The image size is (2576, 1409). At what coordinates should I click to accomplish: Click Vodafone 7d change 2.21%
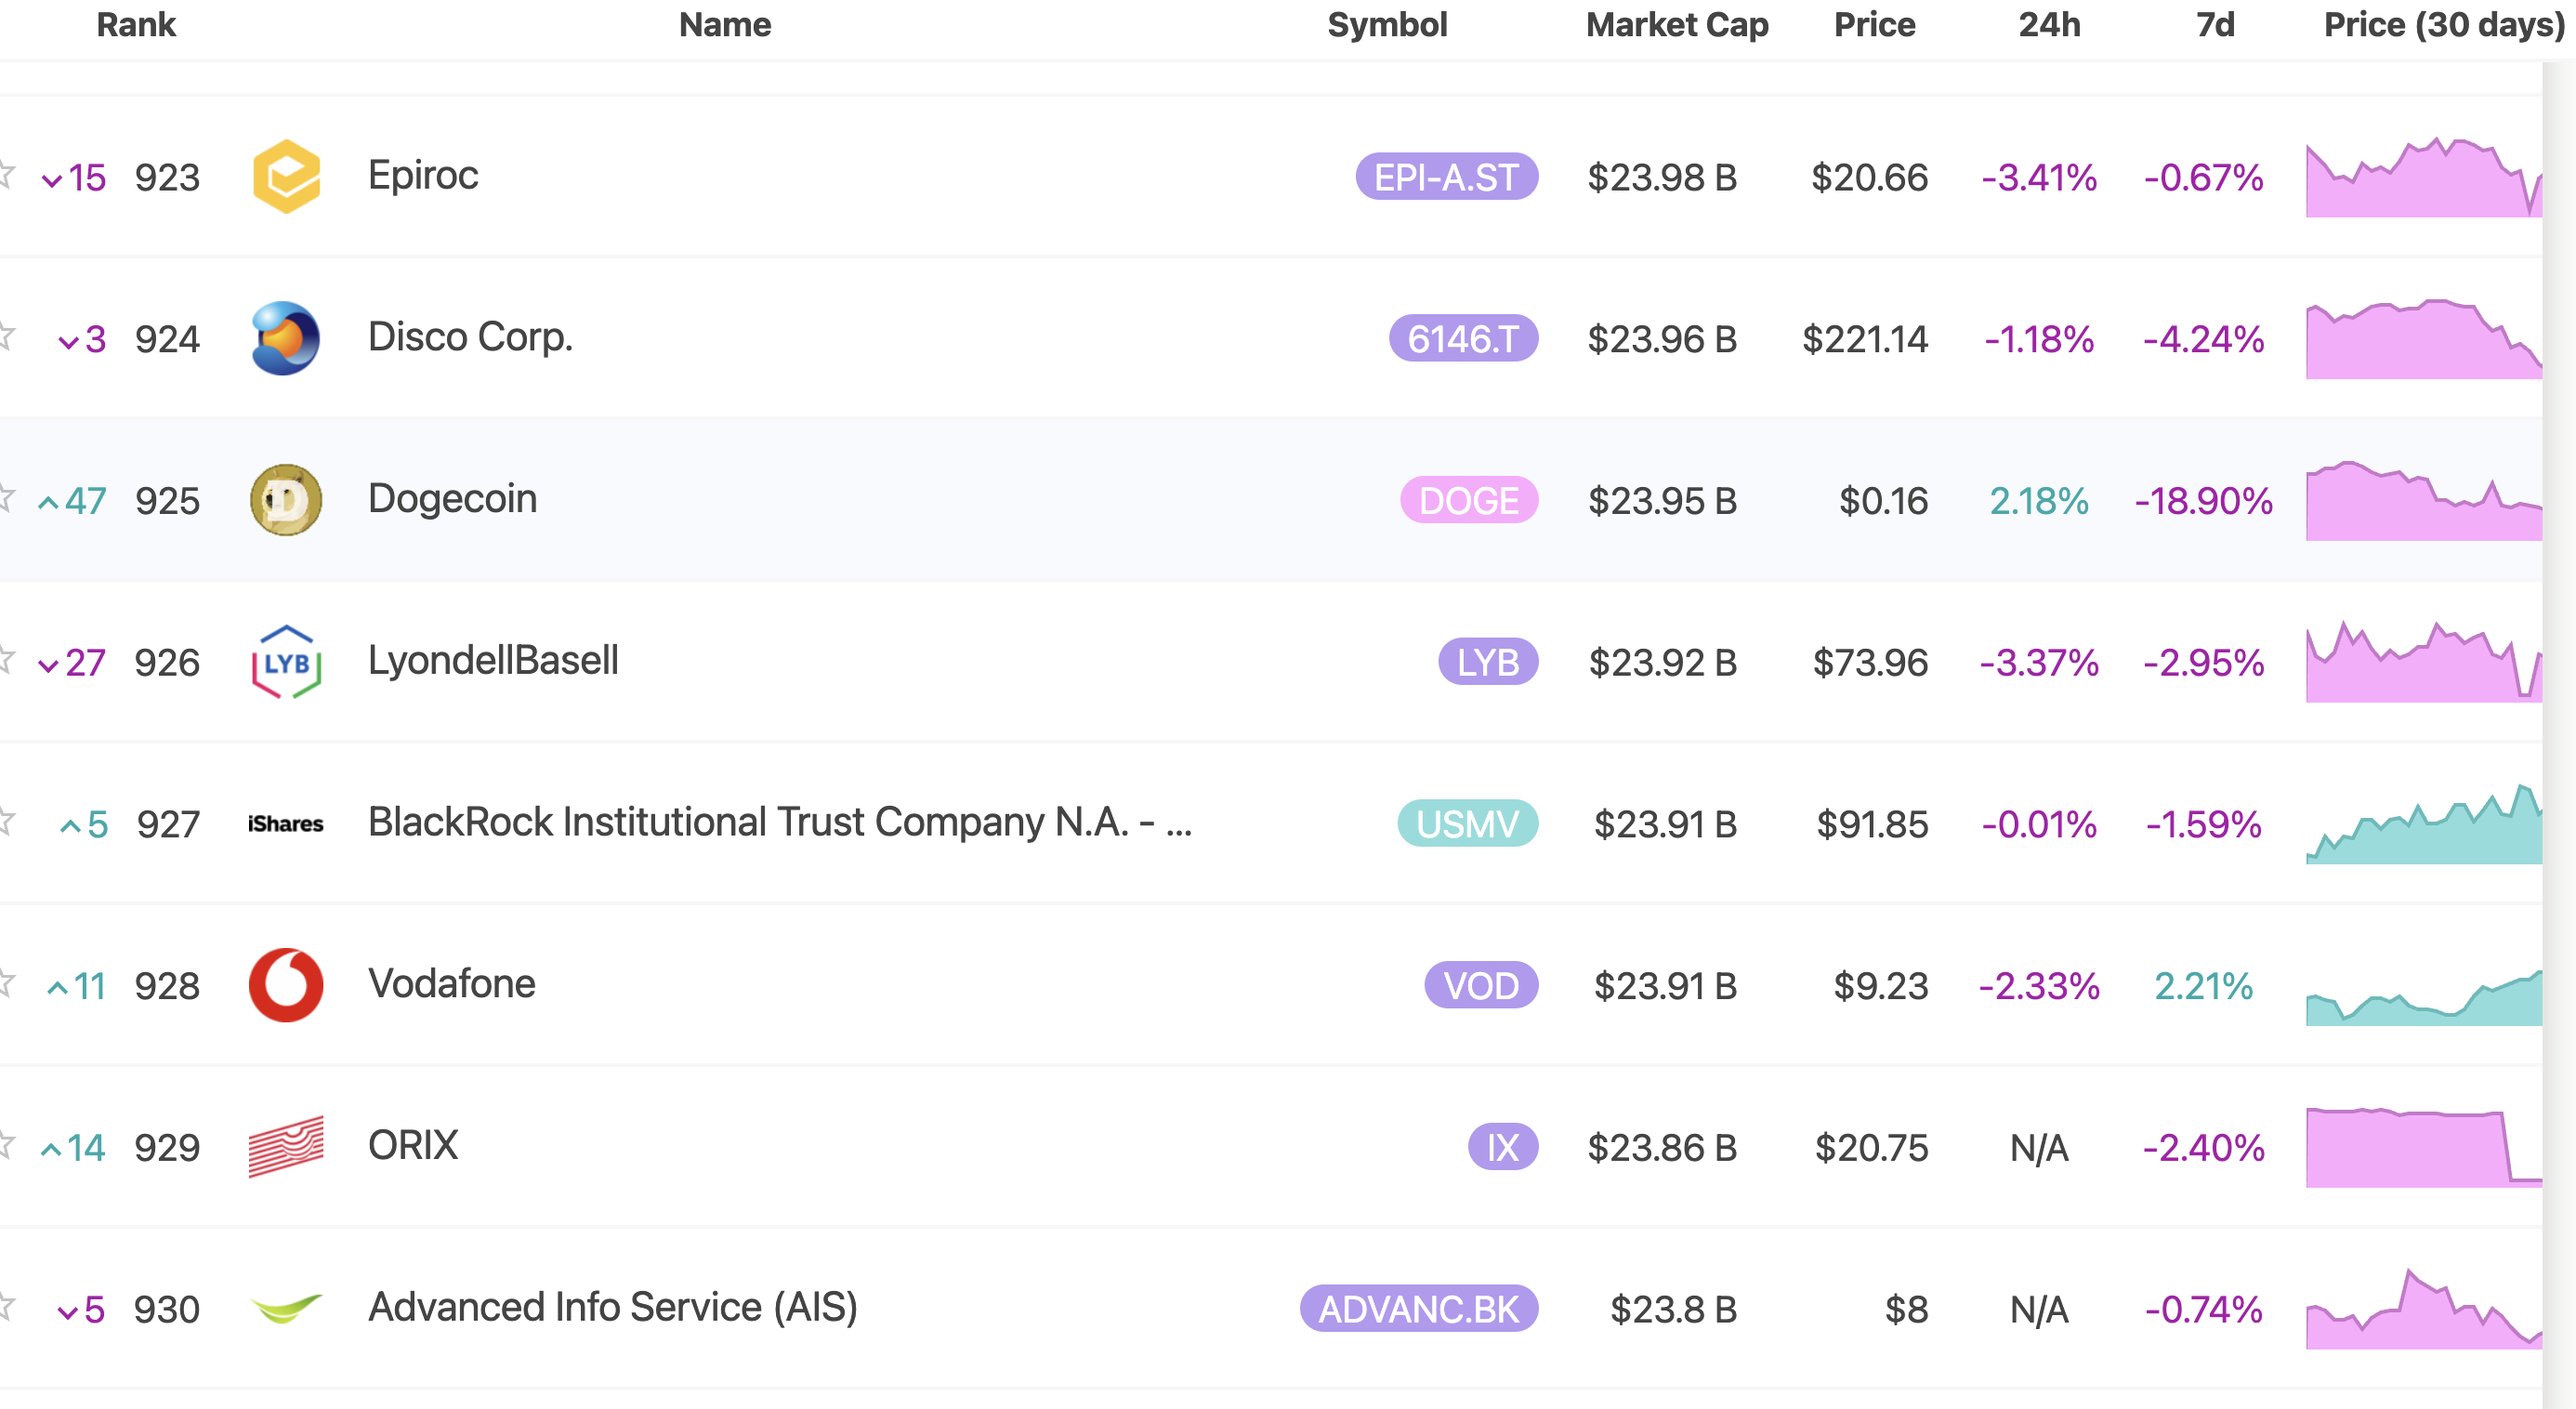2203,986
